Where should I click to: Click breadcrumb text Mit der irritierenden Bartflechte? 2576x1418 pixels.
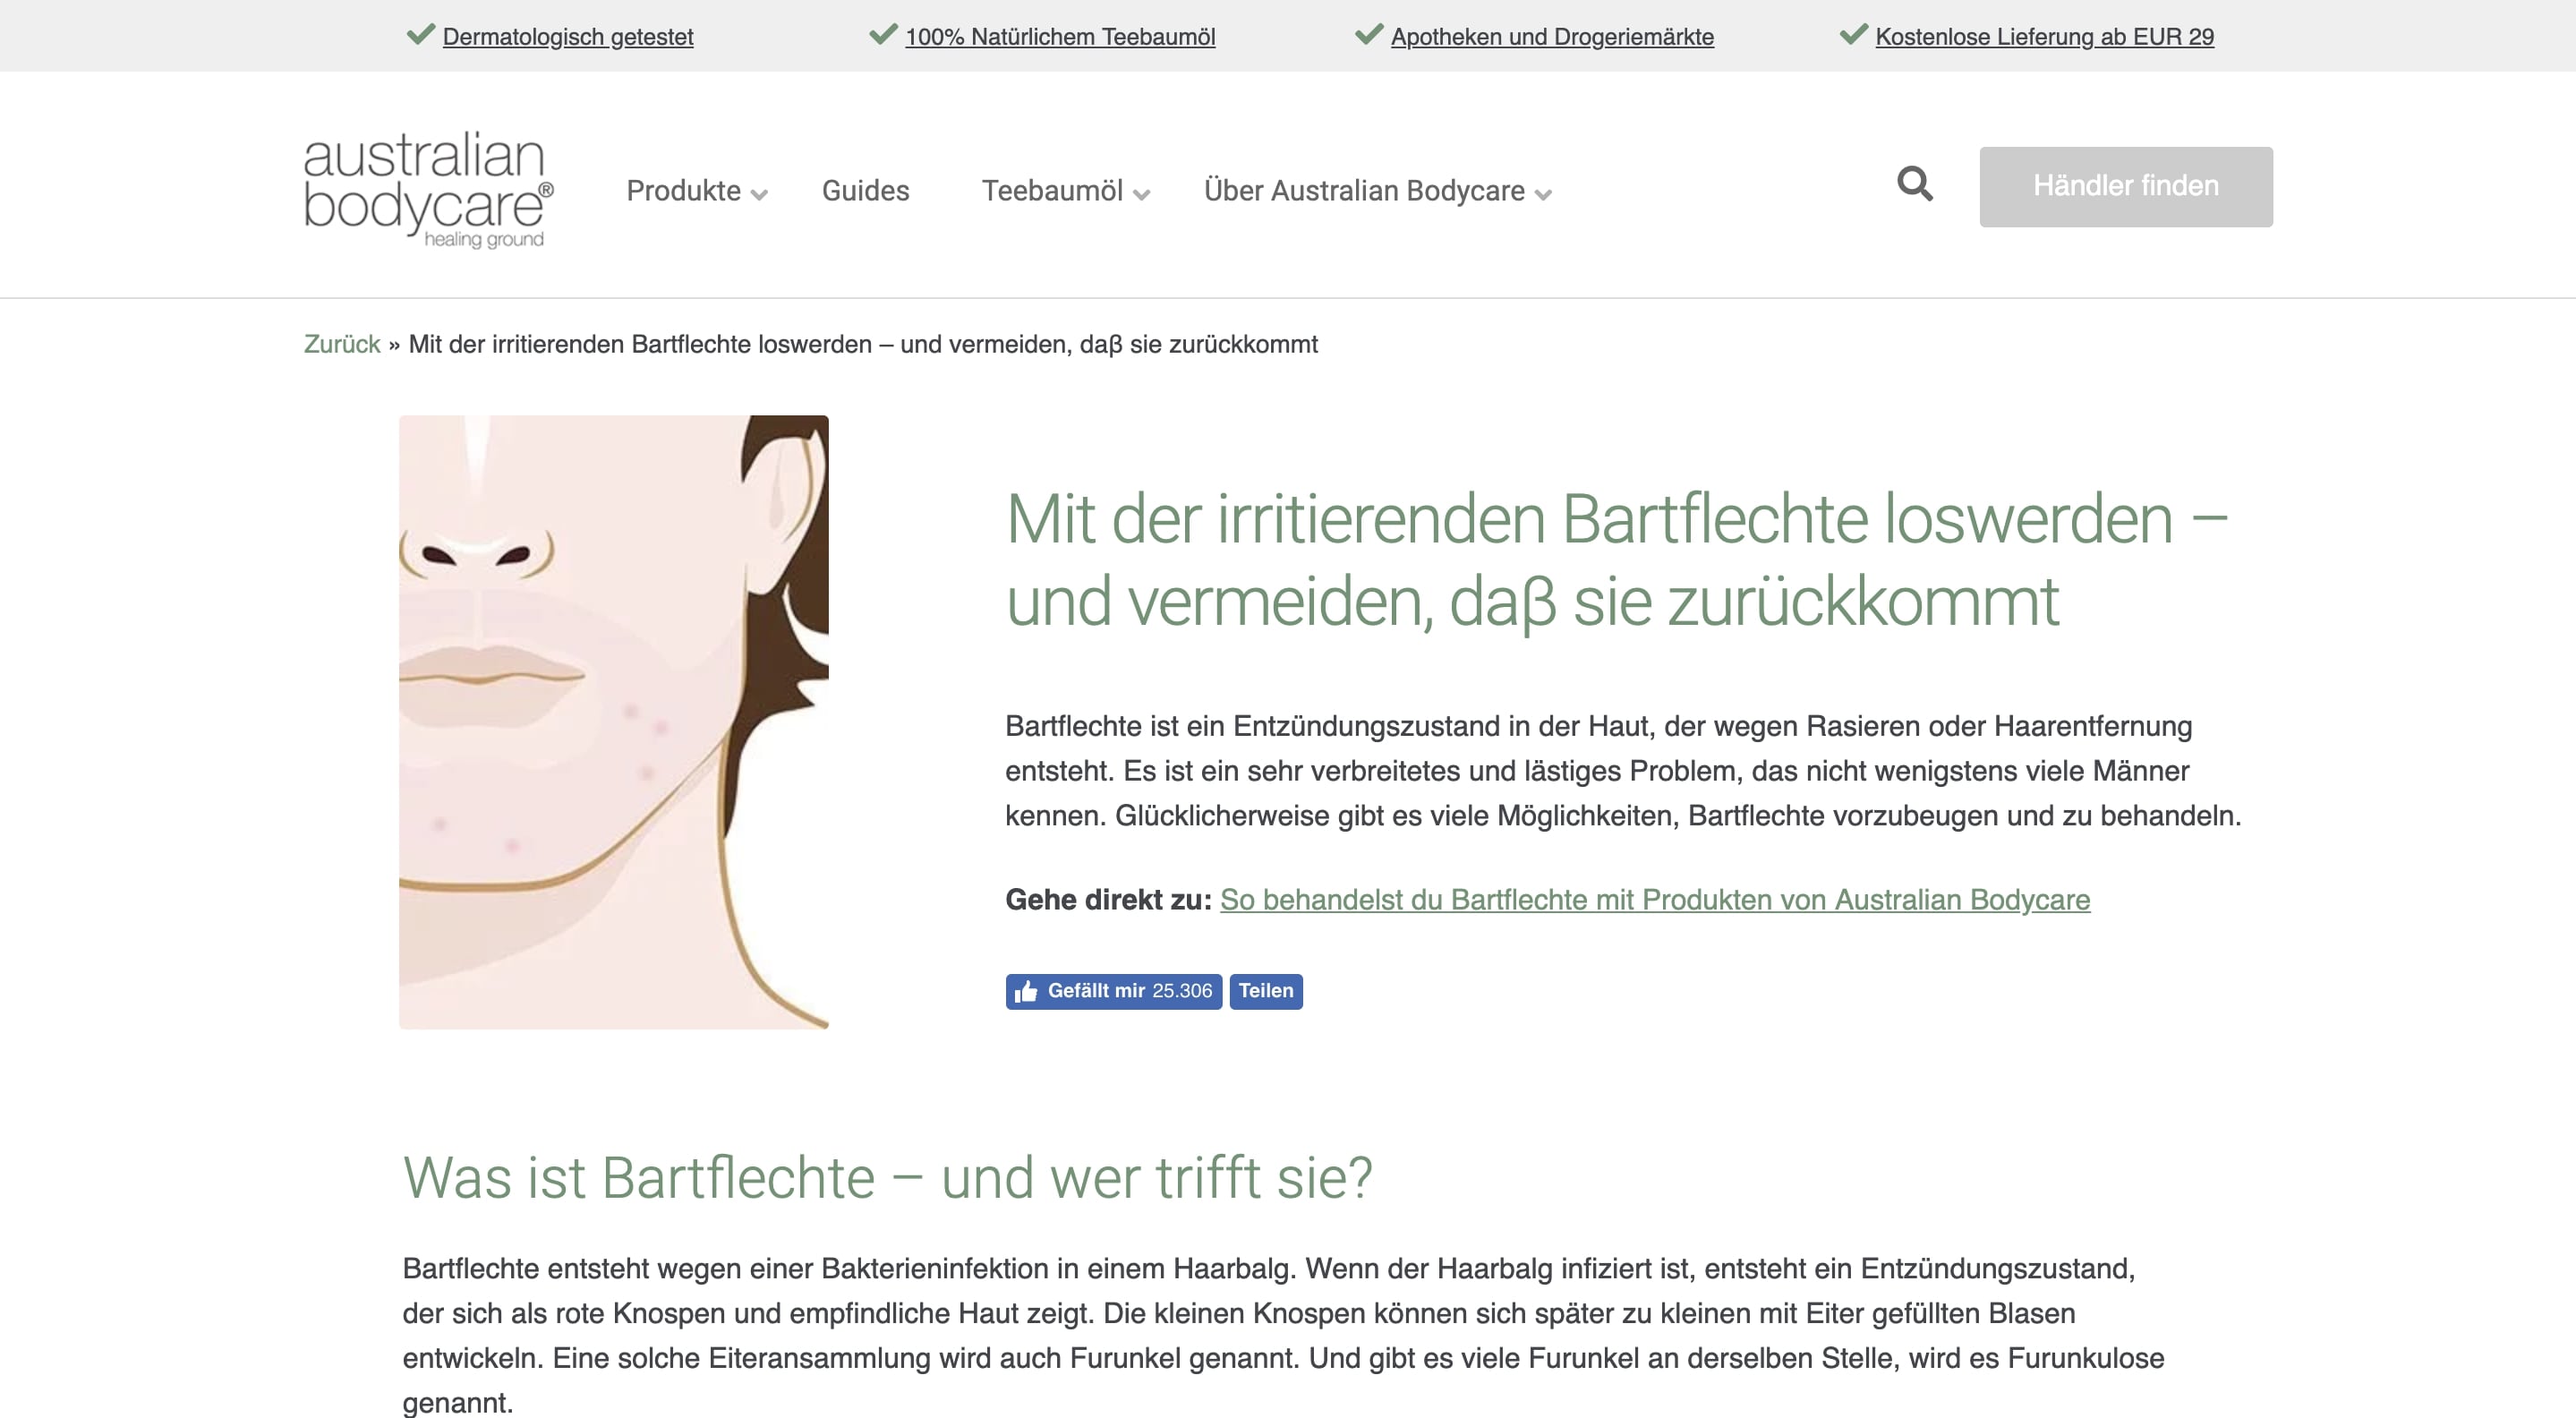(863, 344)
